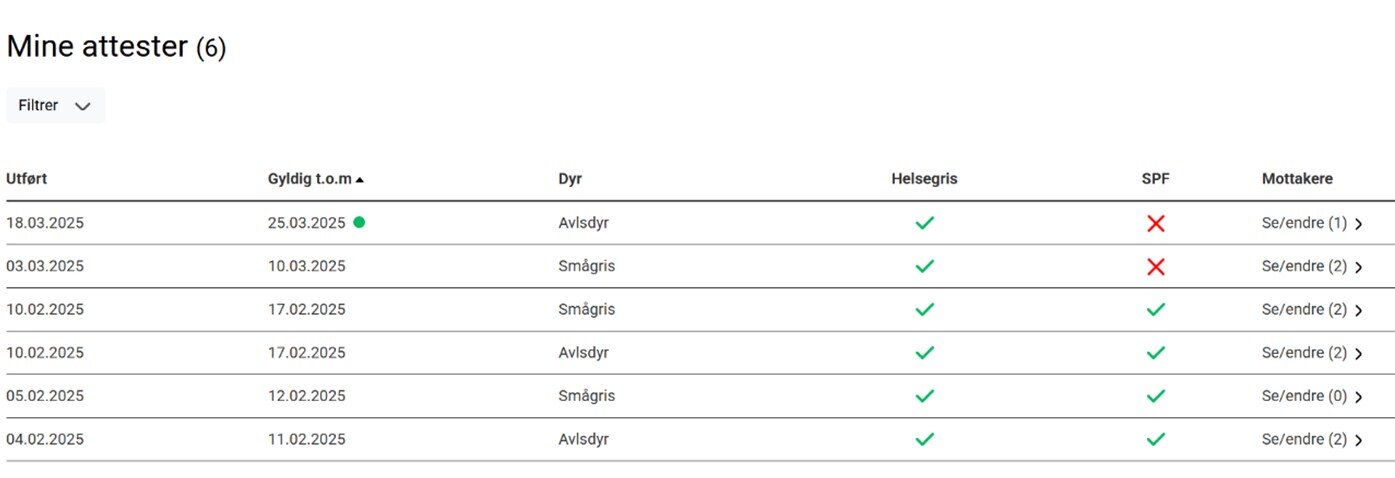Click green dot next to 25.03.2025
This screenshot has height=478, width=1395.
(359, 222)
